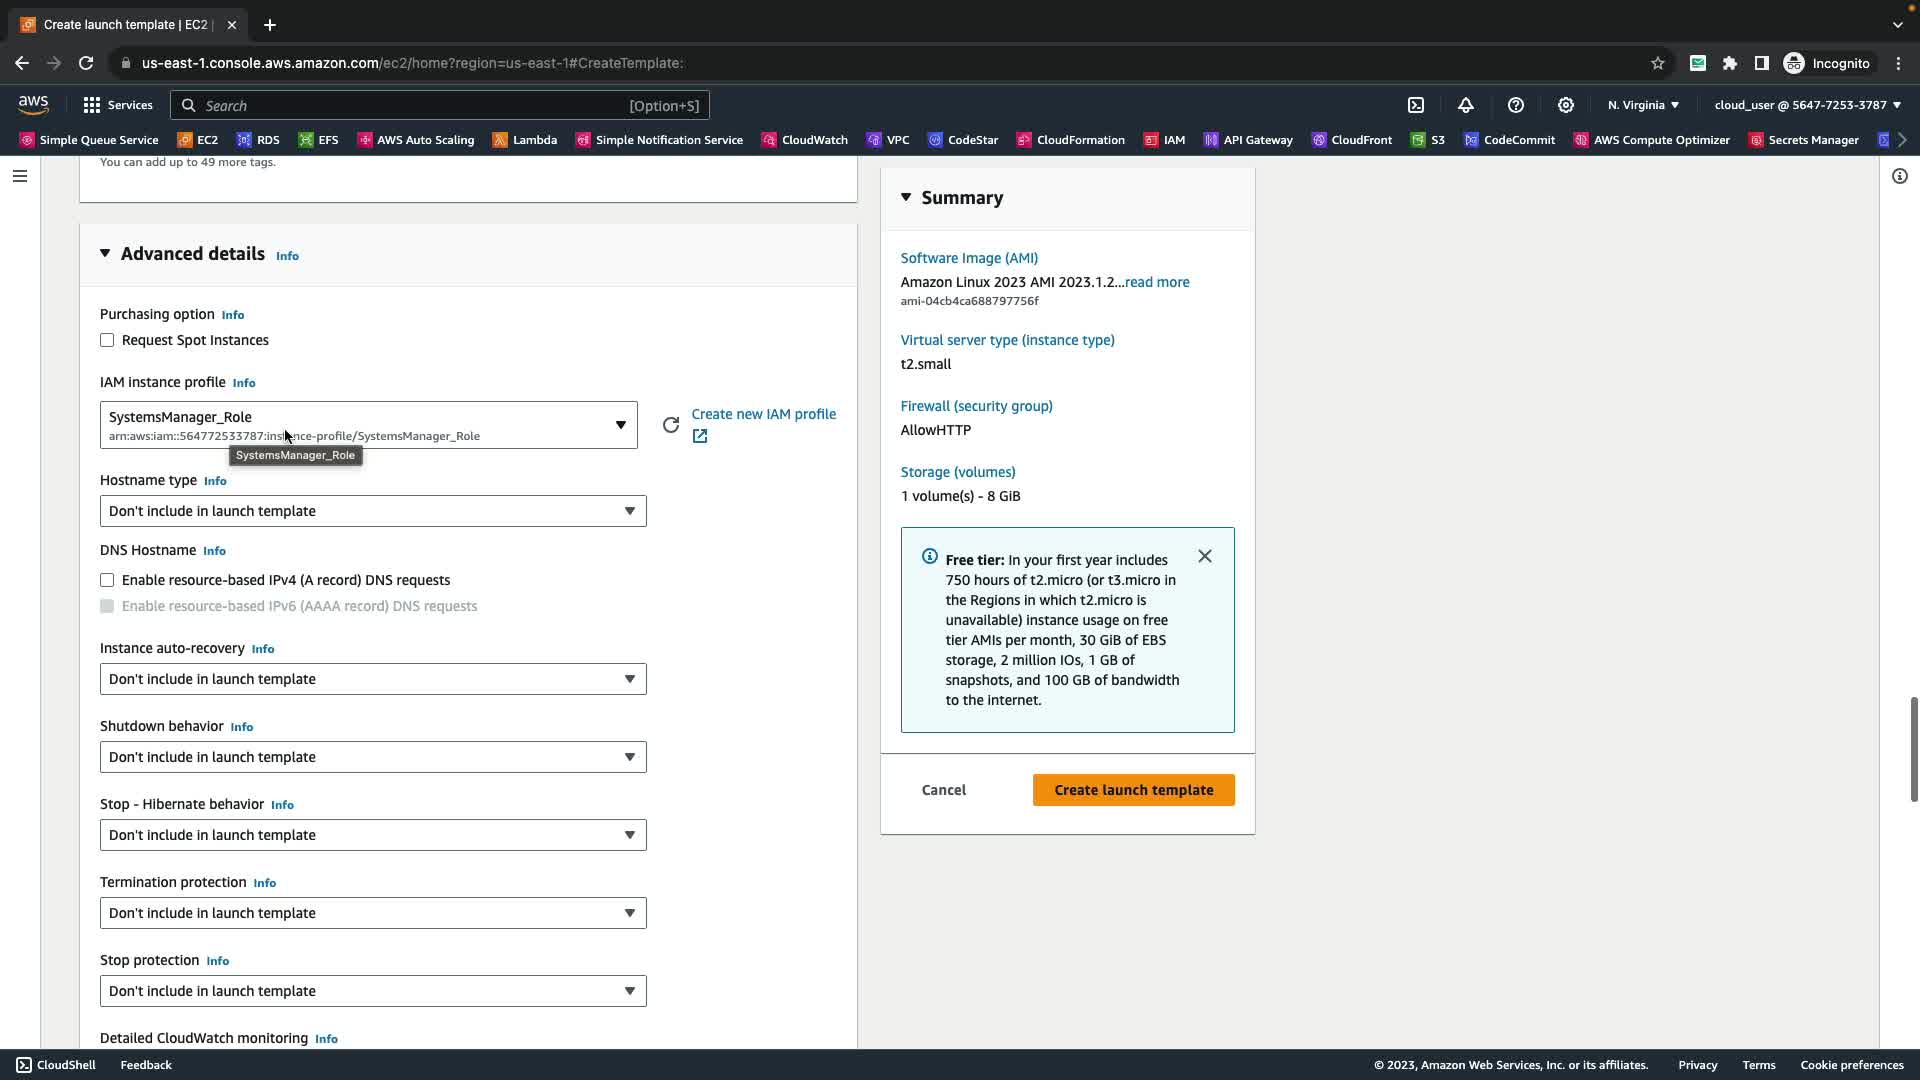Refresh the IAM instance profile list
Image resolution: width=1920 pixels, height=1080 pixels.
click(x=671, y=425)
